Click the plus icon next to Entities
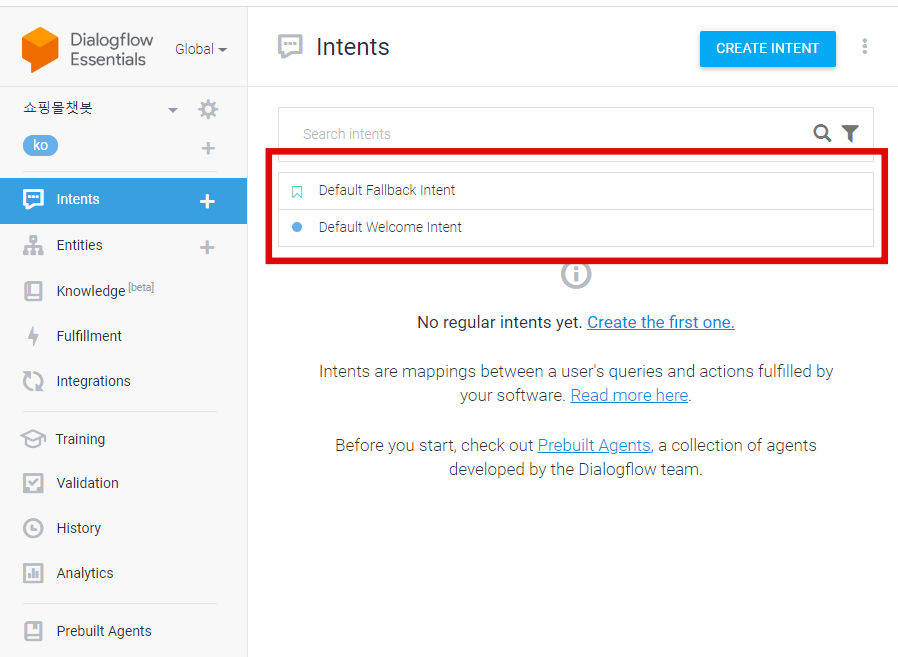The width and height of the screenshot is (898, 657). click(207, 245)
